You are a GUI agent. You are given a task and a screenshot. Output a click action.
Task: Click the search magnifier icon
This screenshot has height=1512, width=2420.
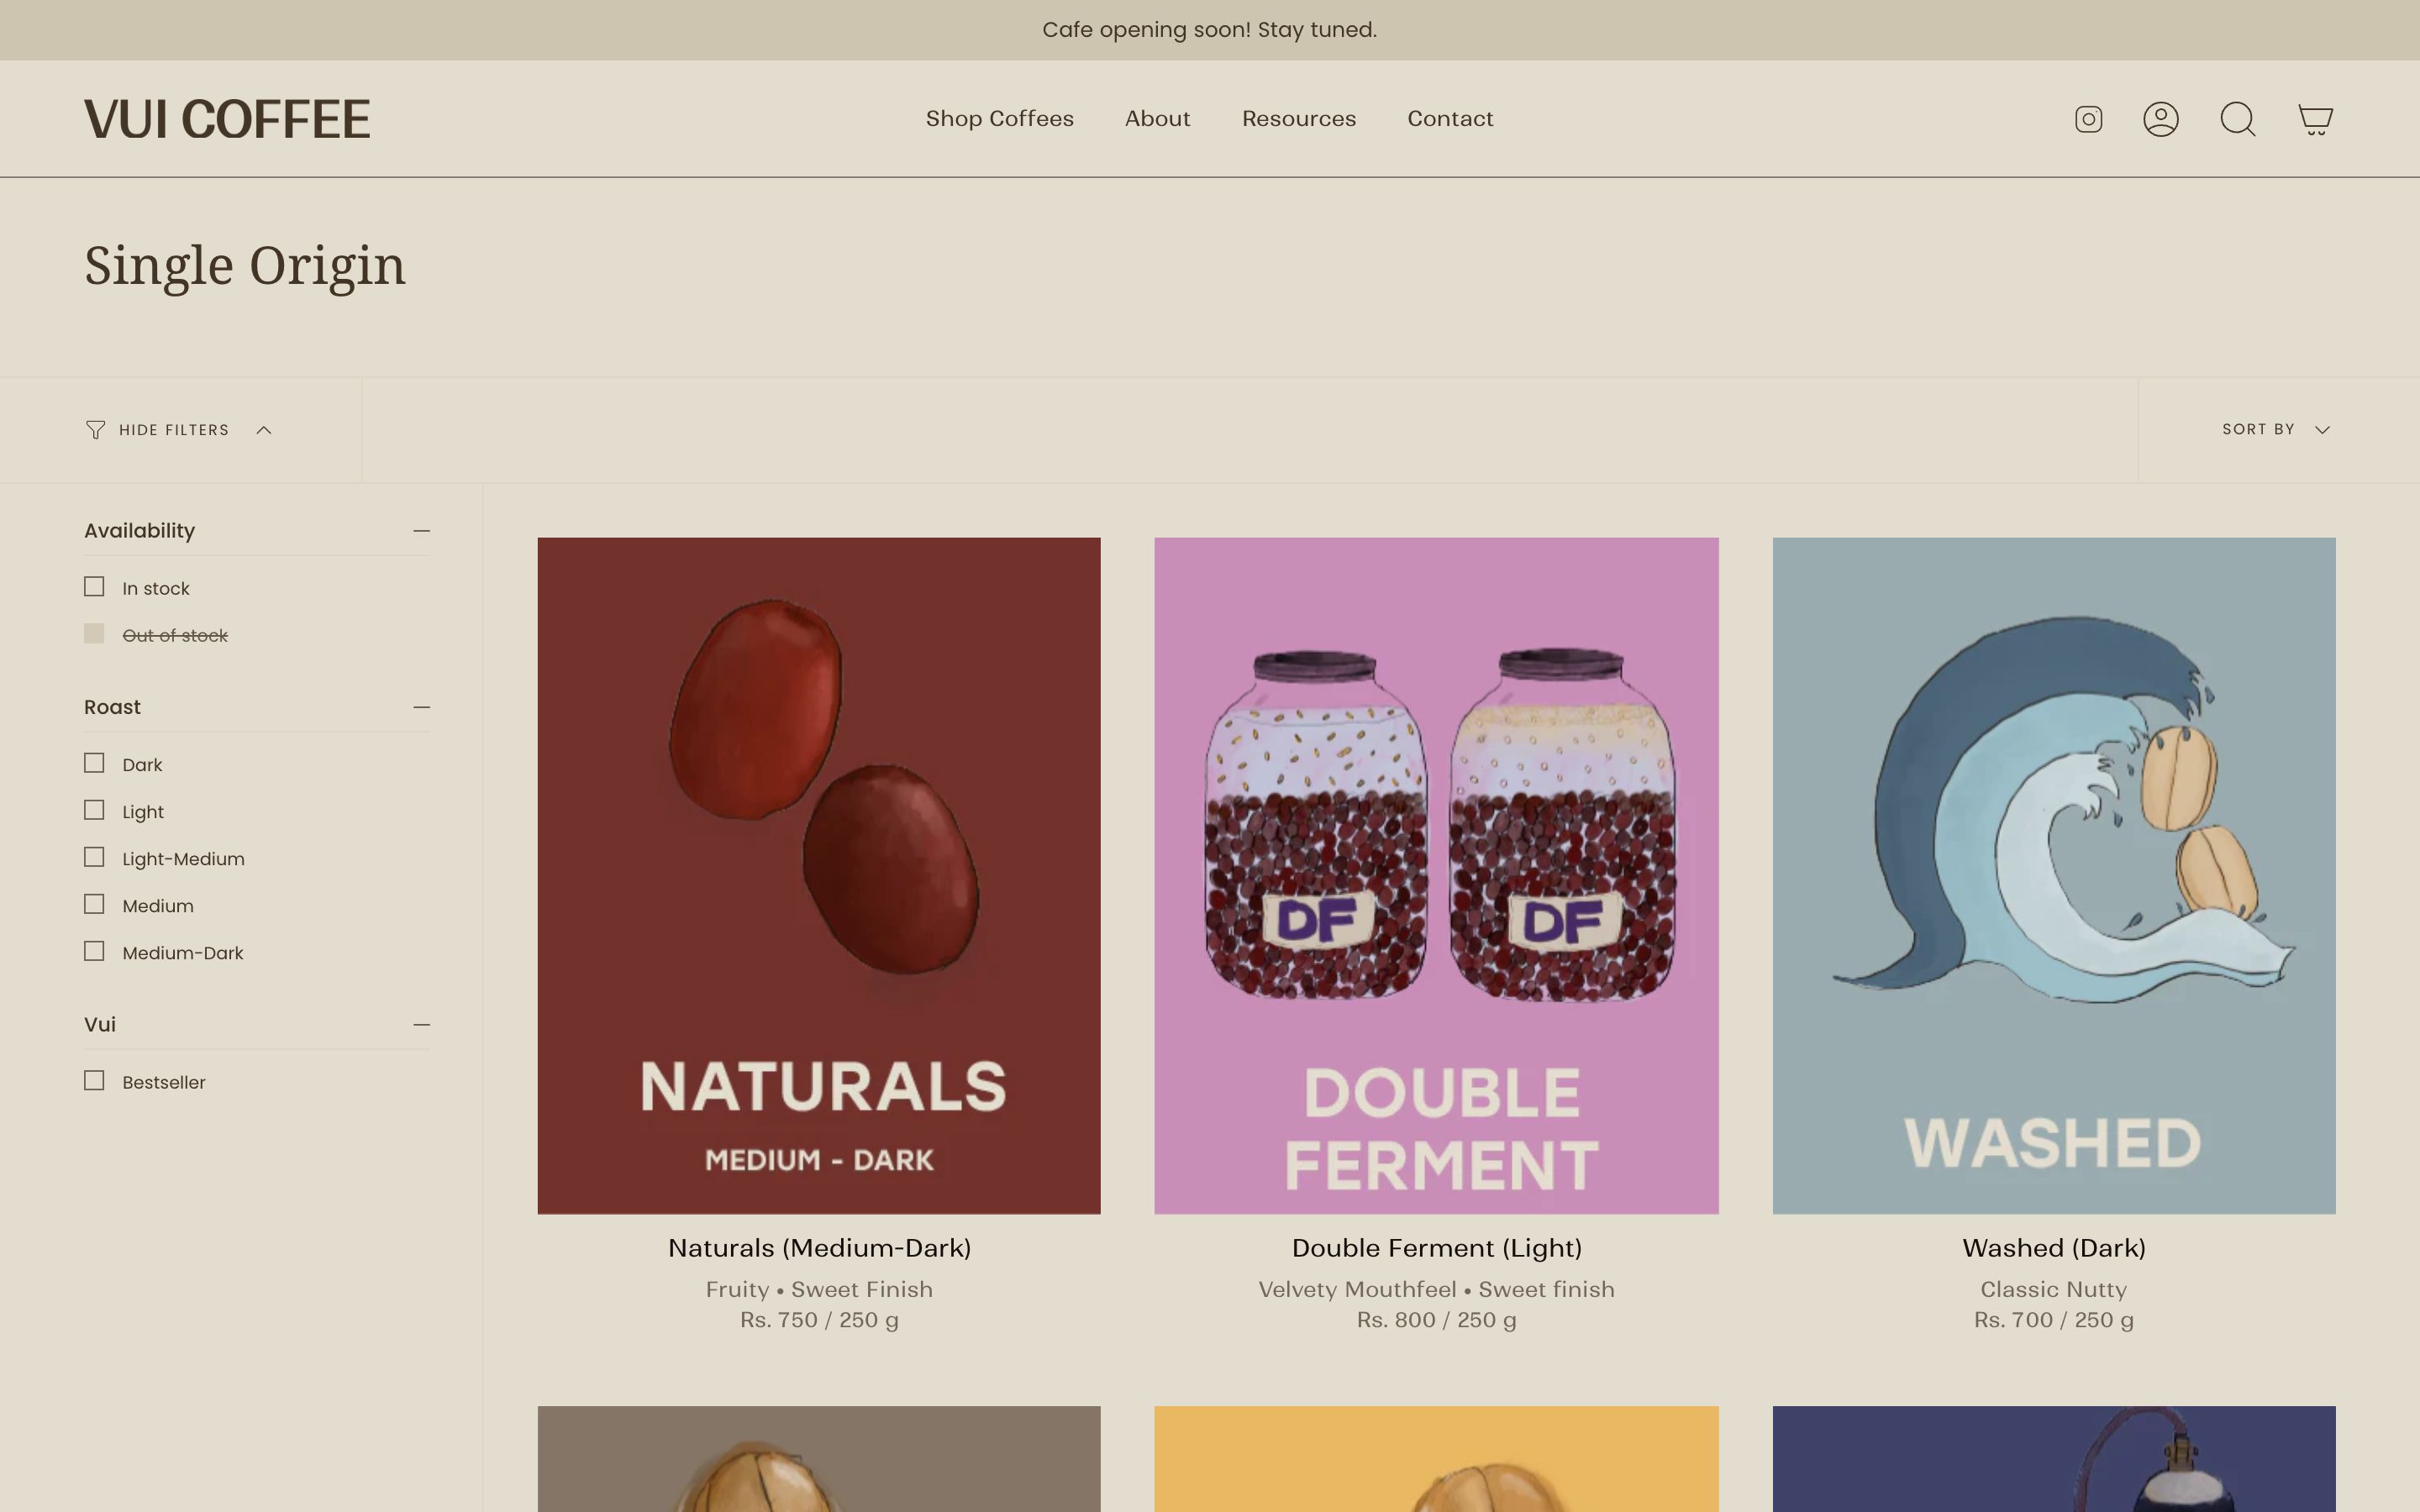point(2237,119)
